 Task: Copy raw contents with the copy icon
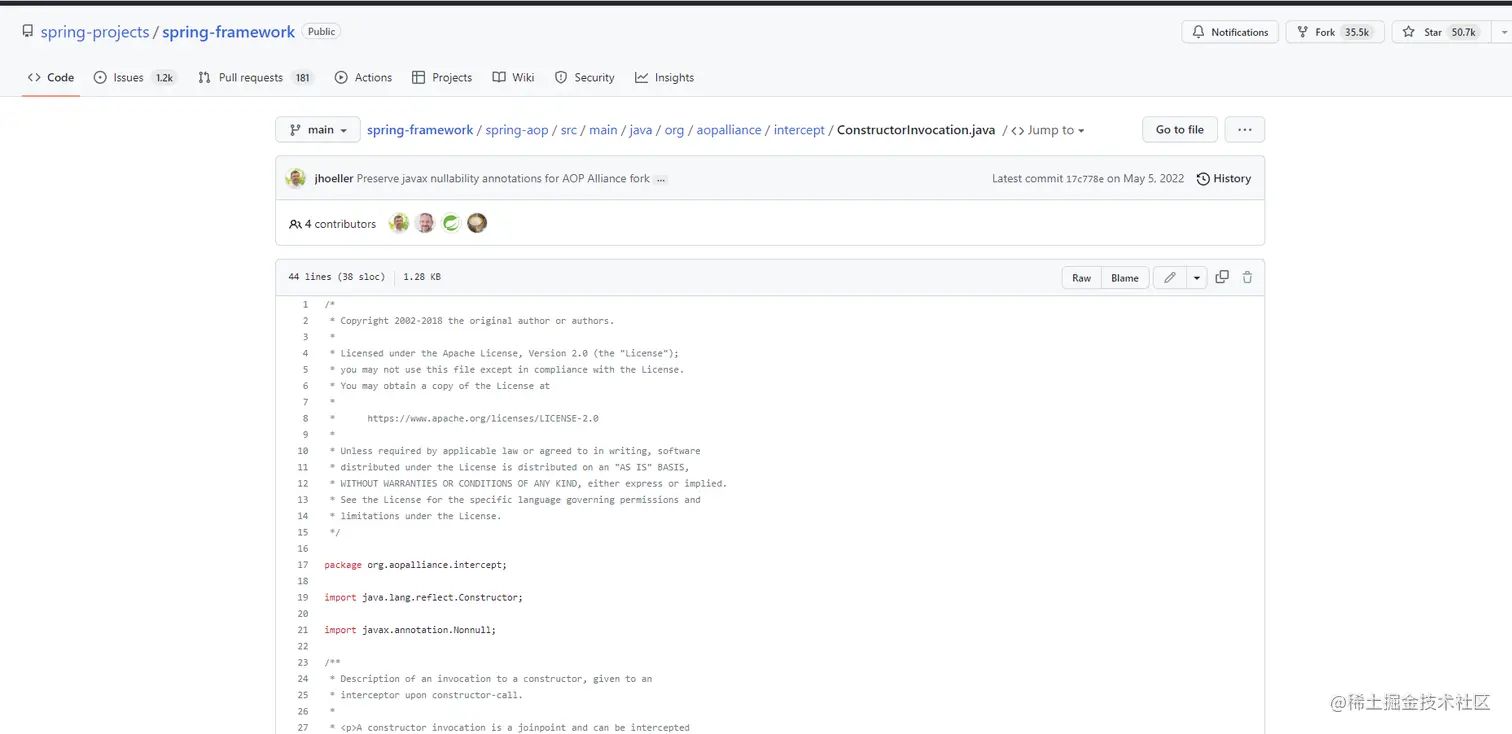point(1222,277)
